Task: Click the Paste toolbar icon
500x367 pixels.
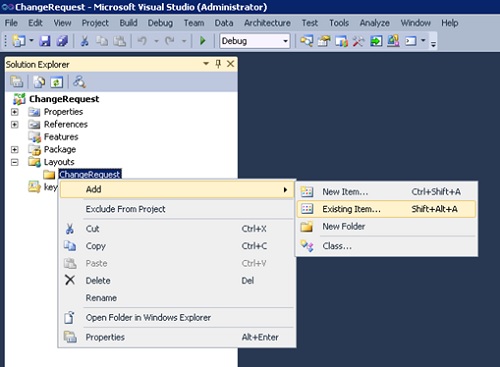Action: coord(119,41)
